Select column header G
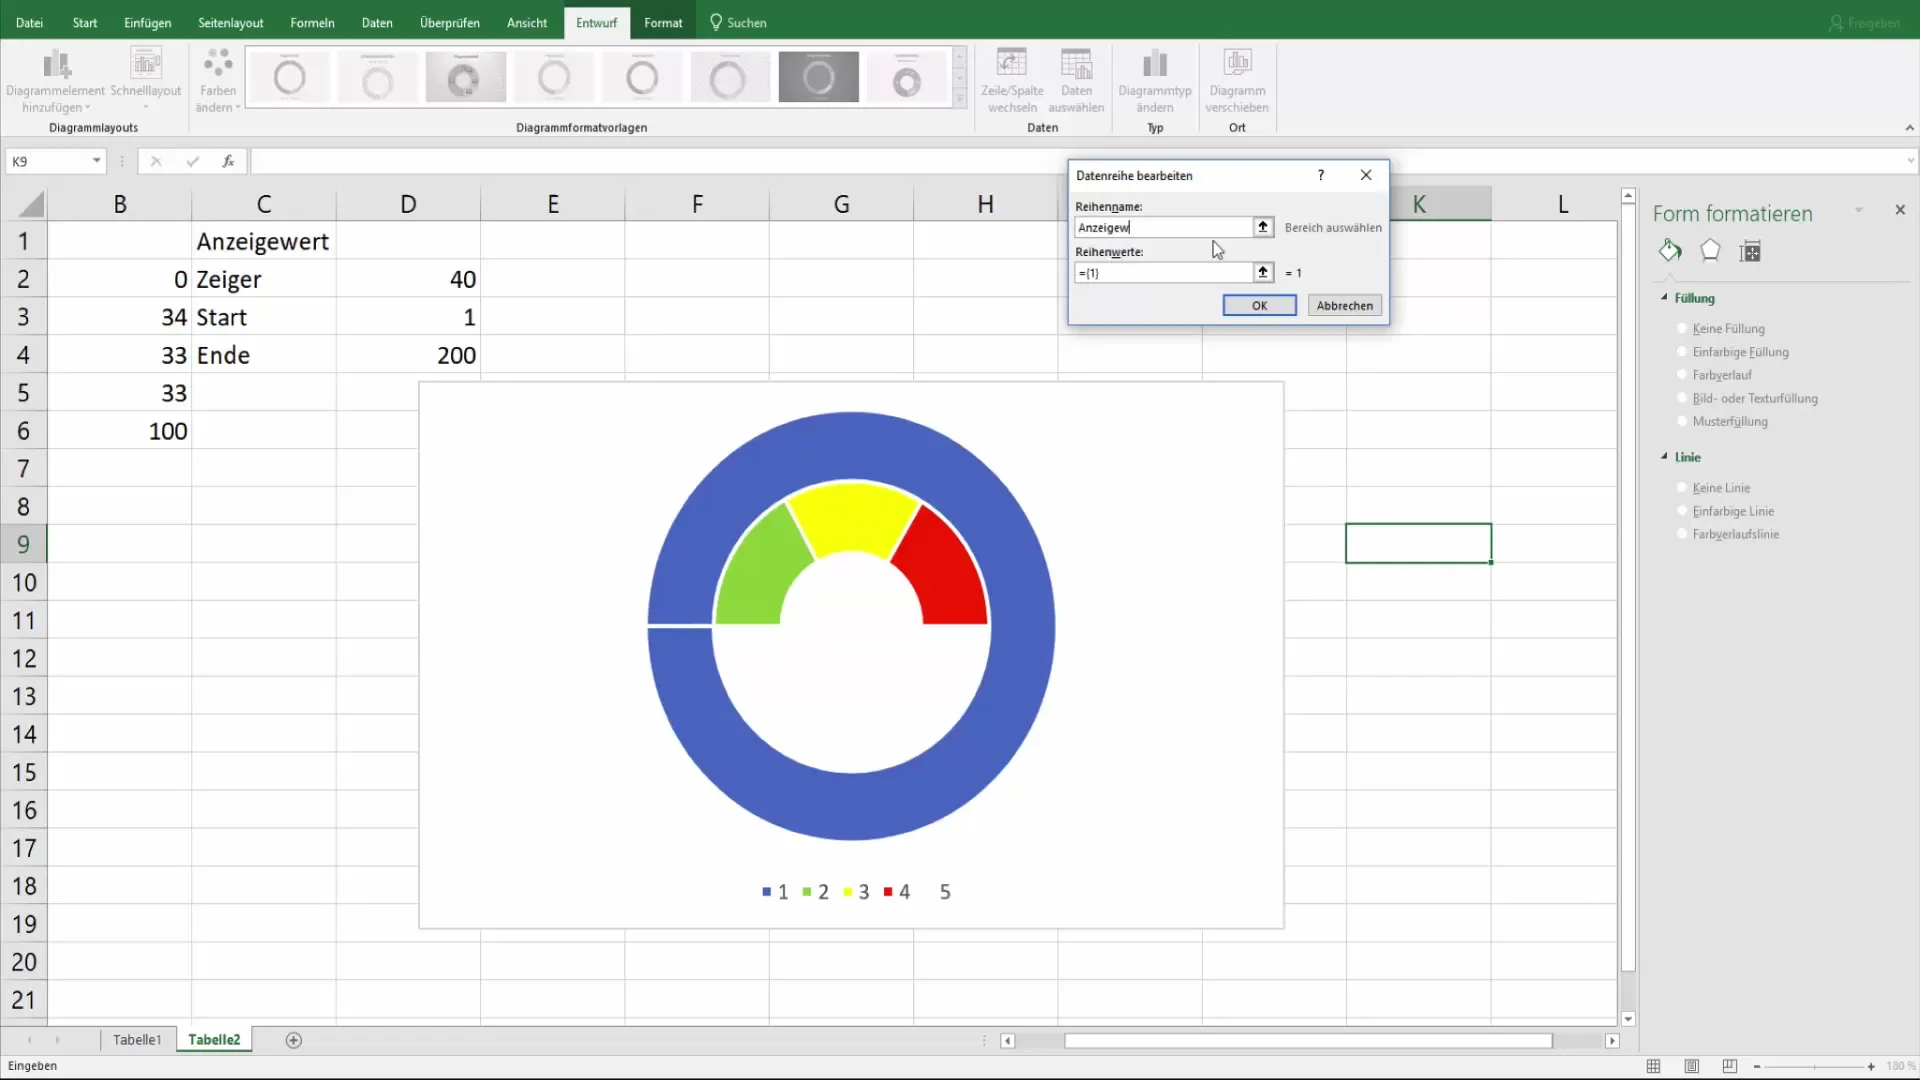1920x1080 pixels. 841,204
